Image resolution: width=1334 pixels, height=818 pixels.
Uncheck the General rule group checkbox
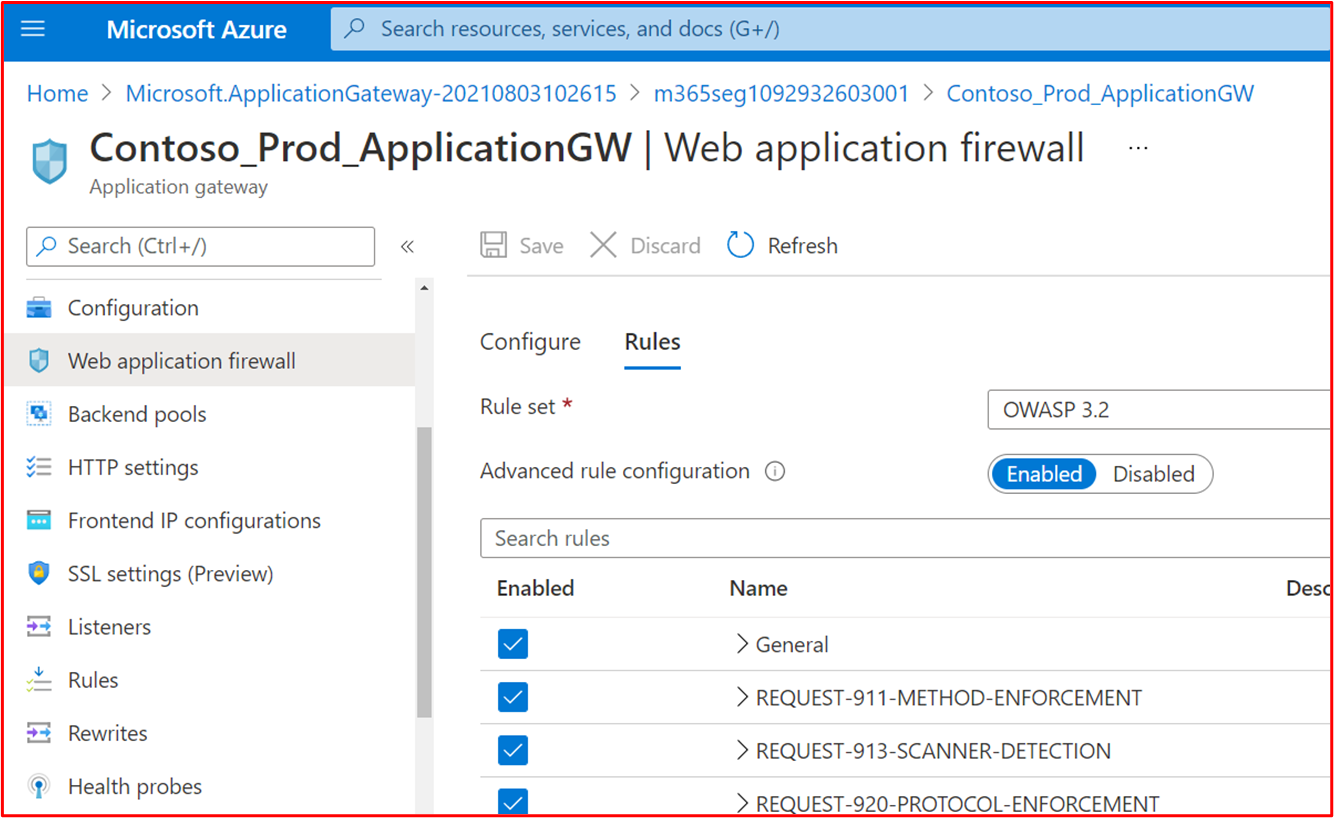pos(513,644)
